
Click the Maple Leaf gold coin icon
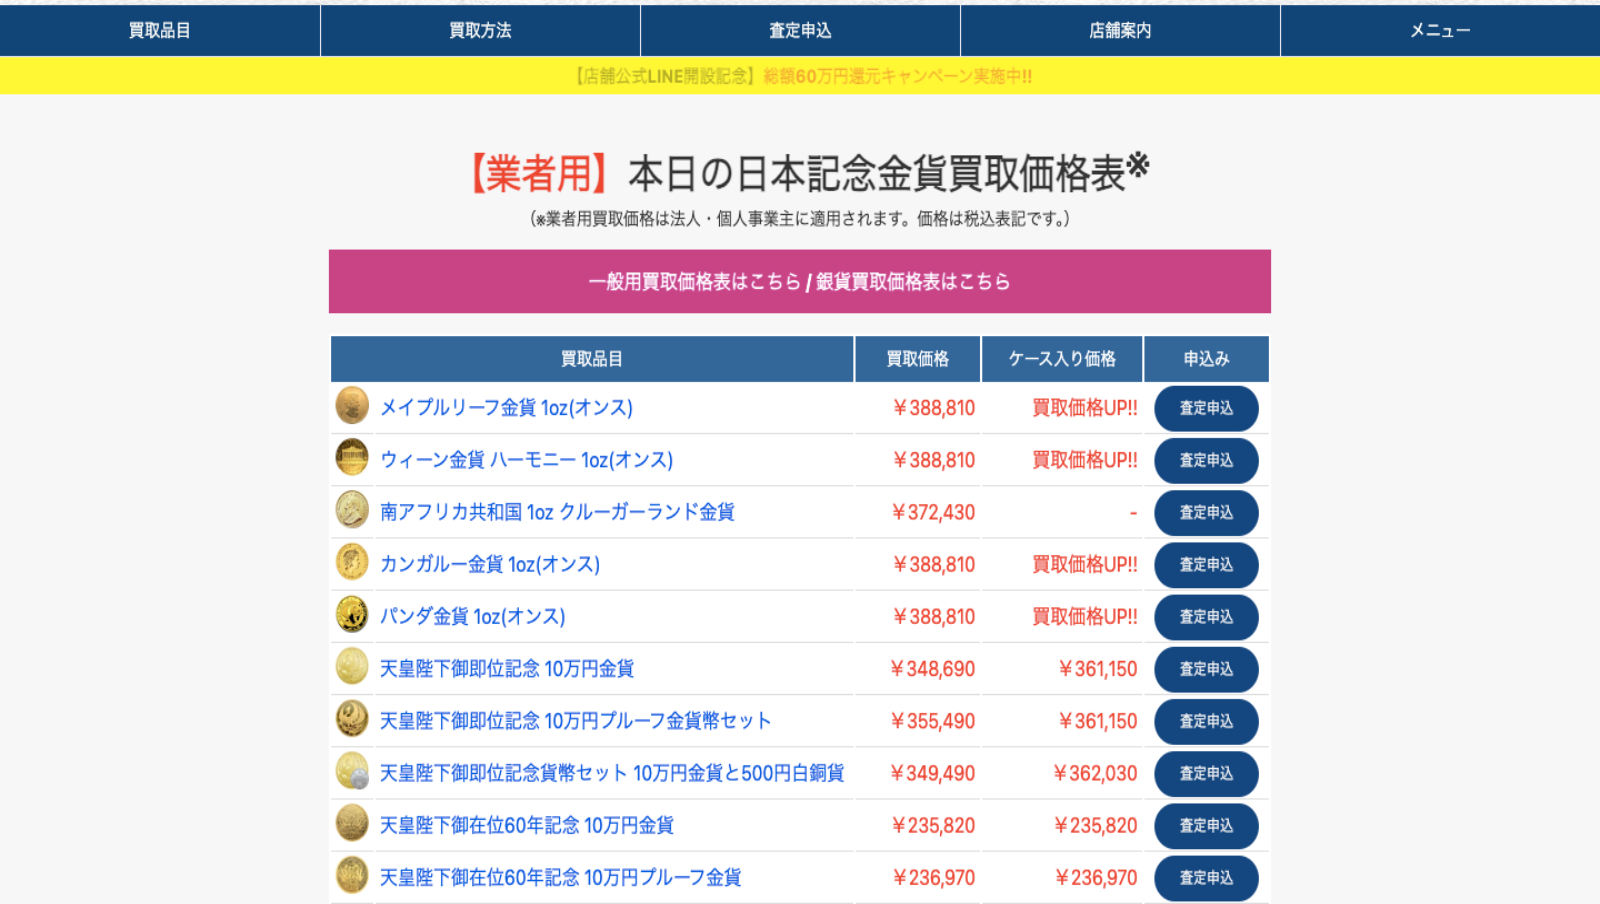click(352, 406)
